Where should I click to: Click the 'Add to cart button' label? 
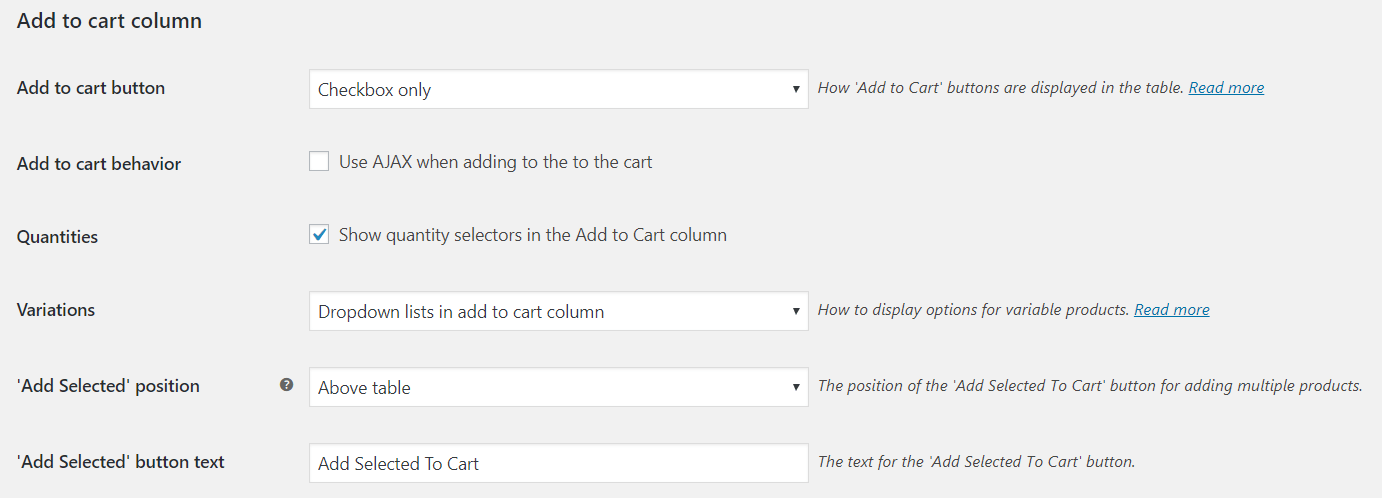(x=91, y=88)
